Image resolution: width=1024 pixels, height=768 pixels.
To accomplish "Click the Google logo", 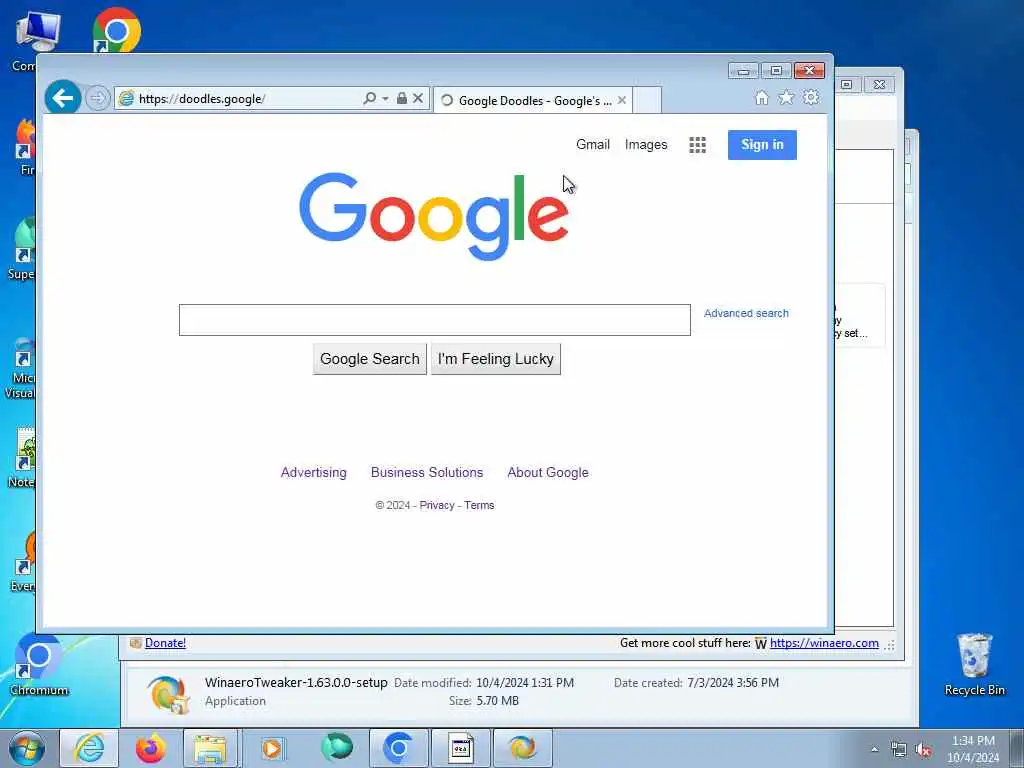I will click(434, 216).
